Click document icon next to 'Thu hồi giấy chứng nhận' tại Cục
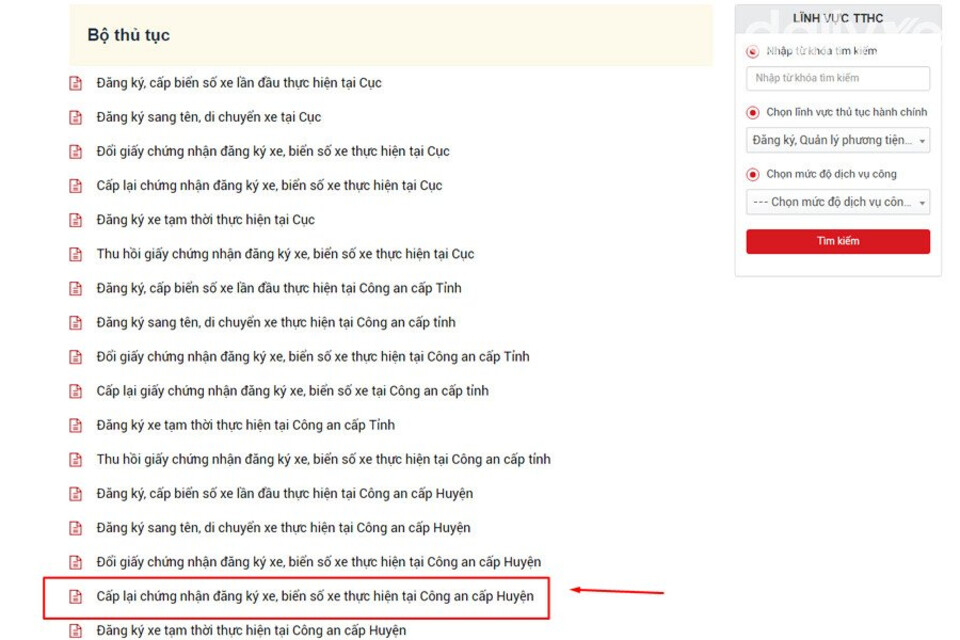The image size is (960, 640). pyautogui.click(x=75, y=254)
